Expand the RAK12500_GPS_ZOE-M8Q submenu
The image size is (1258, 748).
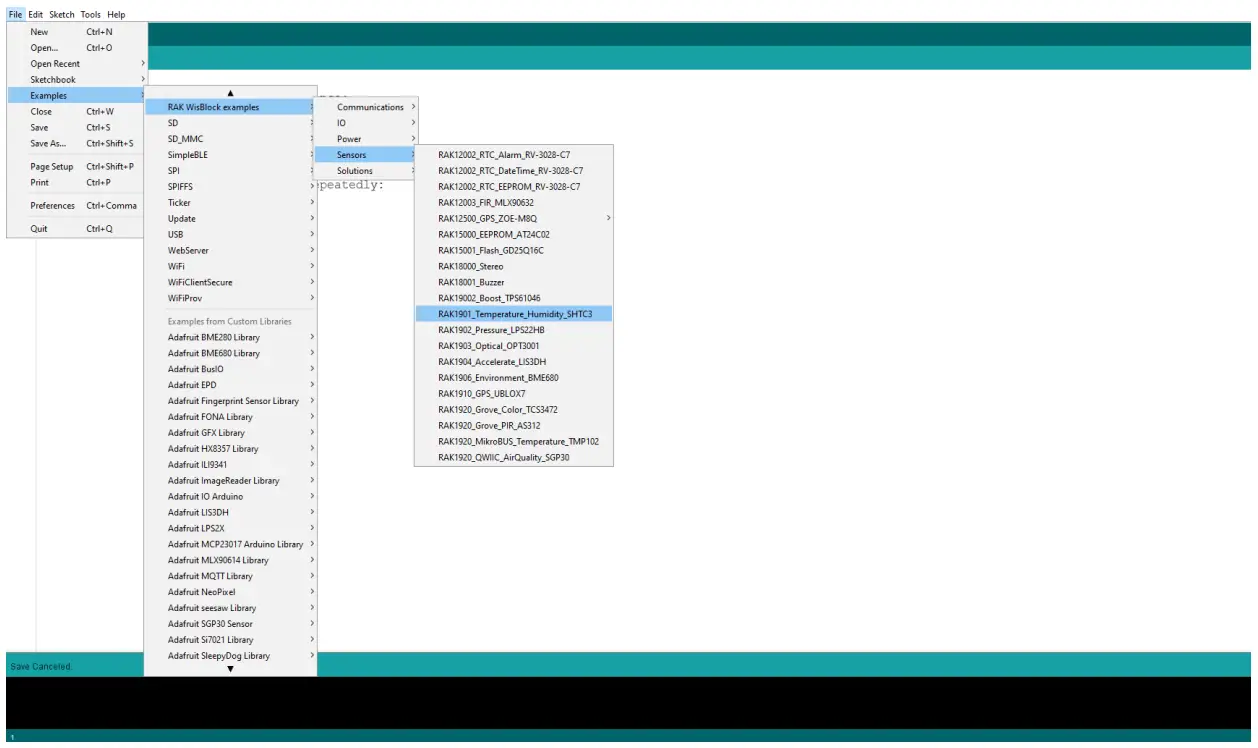pyautogui.click(x=514, y=219)
